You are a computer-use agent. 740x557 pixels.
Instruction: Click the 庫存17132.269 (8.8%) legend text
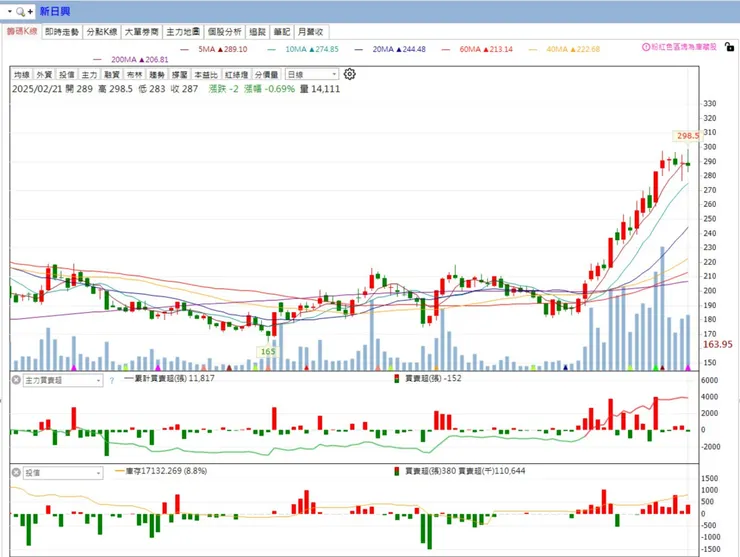[x=166, y=471]
